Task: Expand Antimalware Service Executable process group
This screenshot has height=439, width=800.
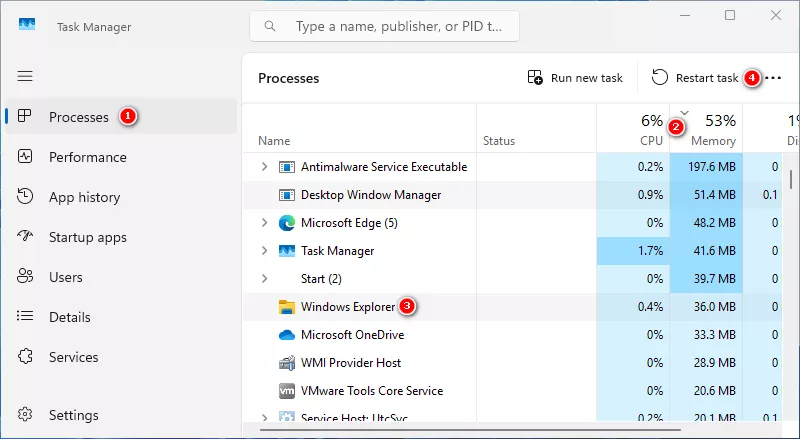Action: [x=264, y=166]
